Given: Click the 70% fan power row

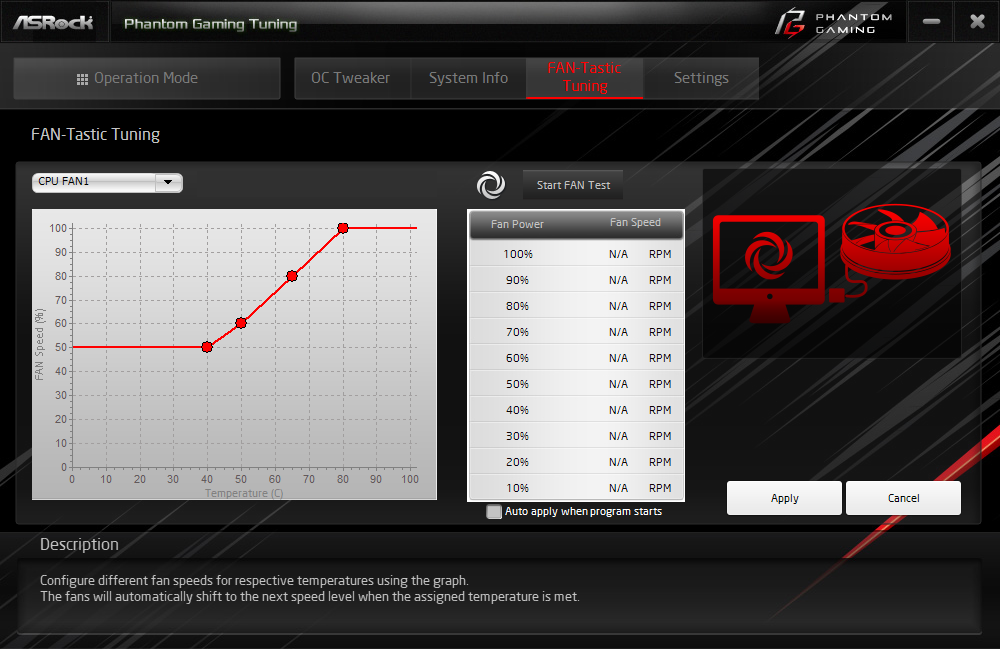Looking at the screenshot, I should click(x=577, y=332).
